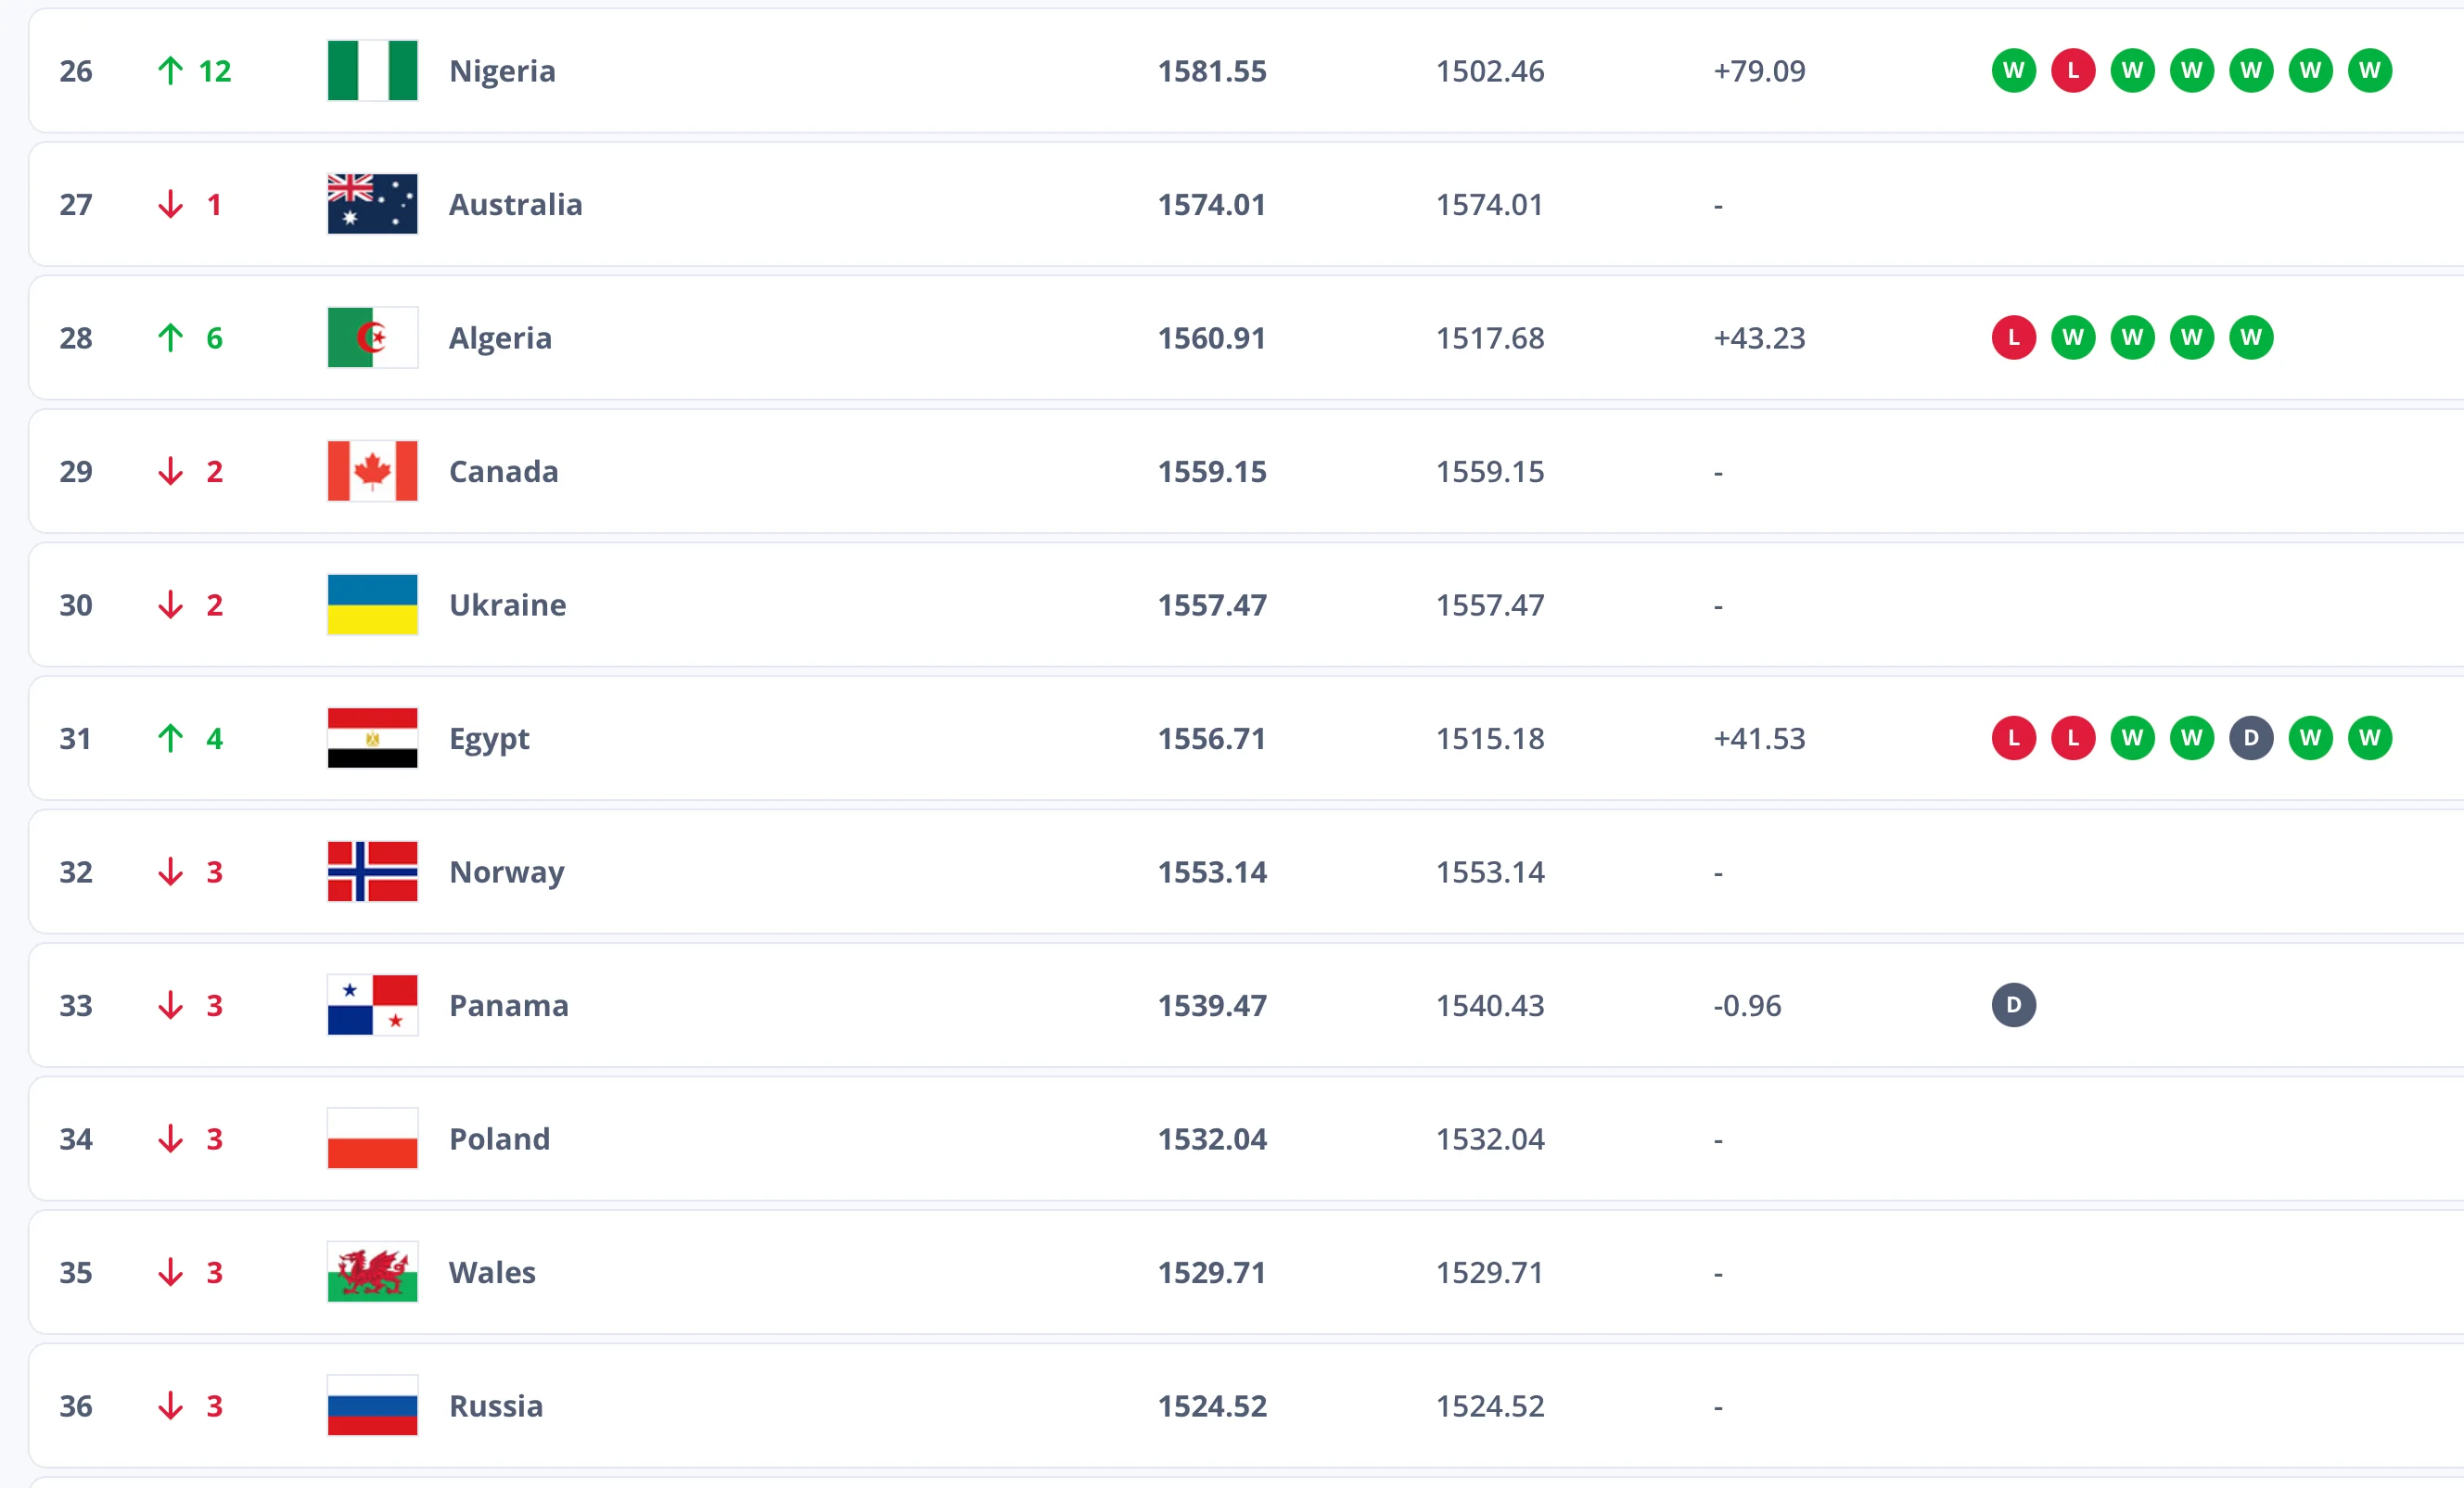Viewport: 2464px width, 1488px height.
Task: Click the Australia flag icon
Action: pos(372,204)
